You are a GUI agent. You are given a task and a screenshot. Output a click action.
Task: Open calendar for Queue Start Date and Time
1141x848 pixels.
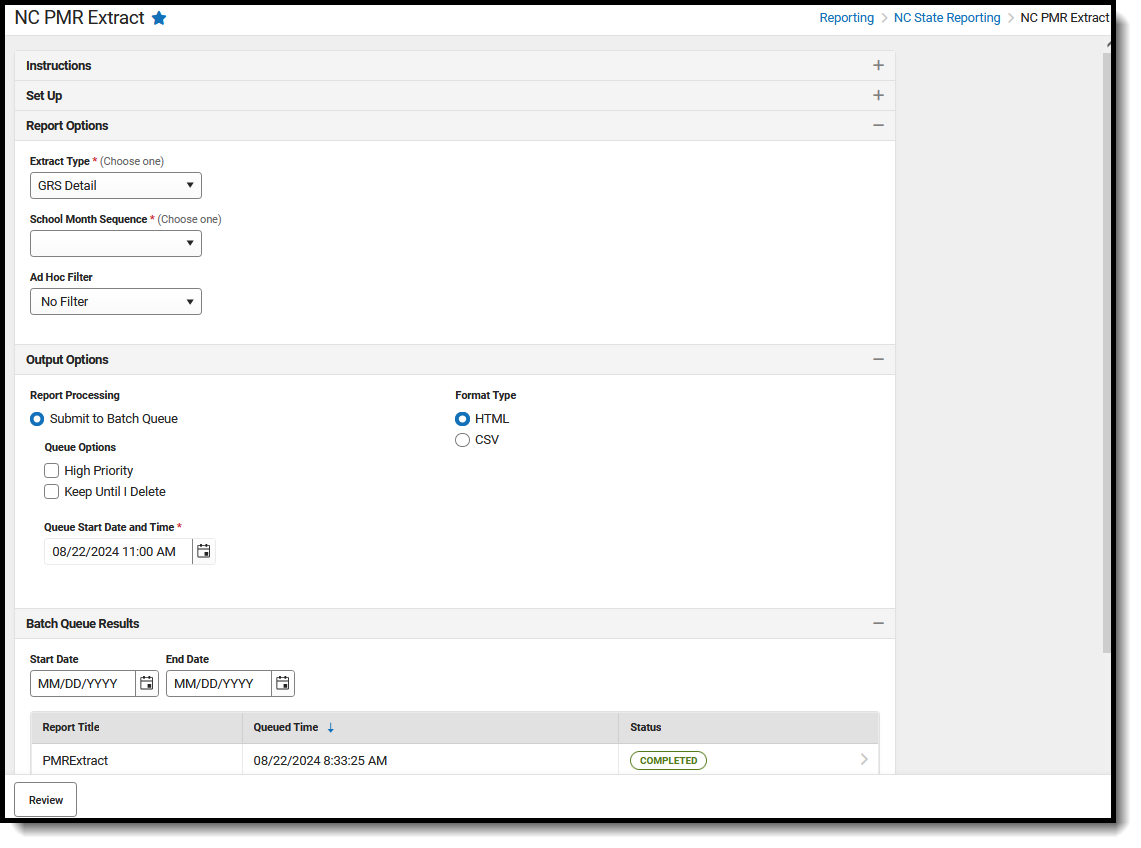tap(204, 552)
